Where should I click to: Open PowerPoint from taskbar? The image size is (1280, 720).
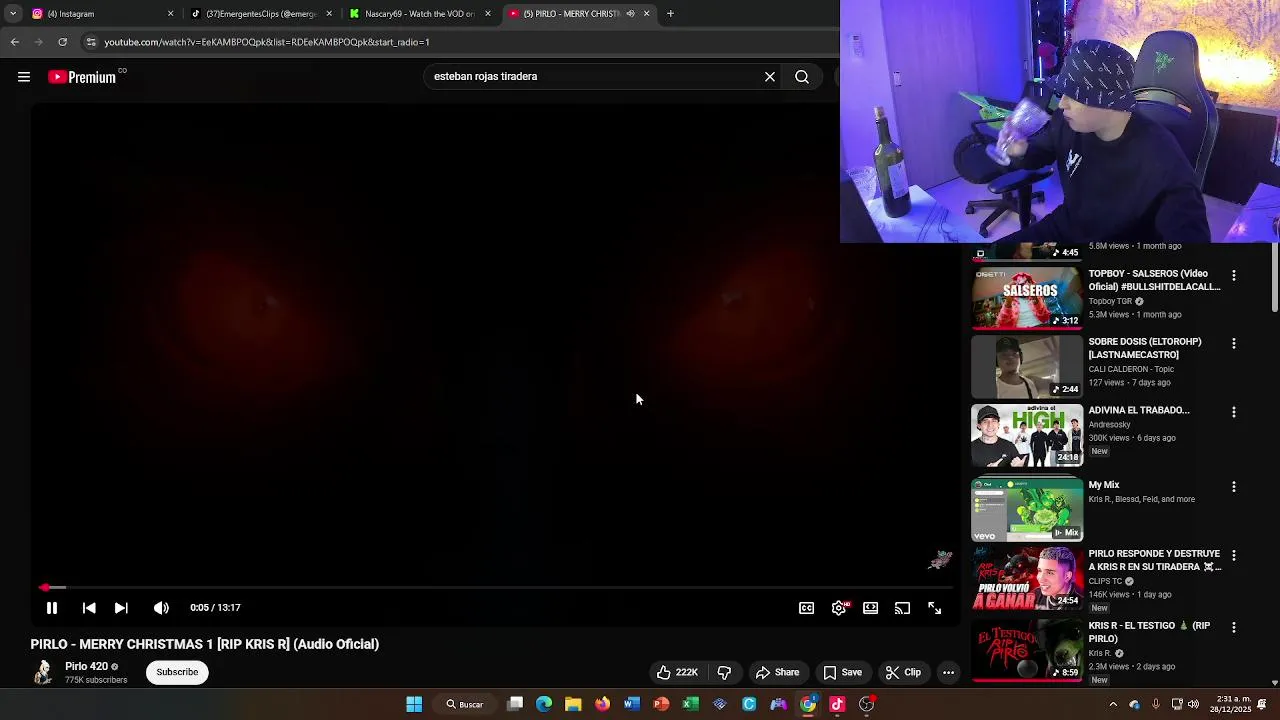click(661, 704)
